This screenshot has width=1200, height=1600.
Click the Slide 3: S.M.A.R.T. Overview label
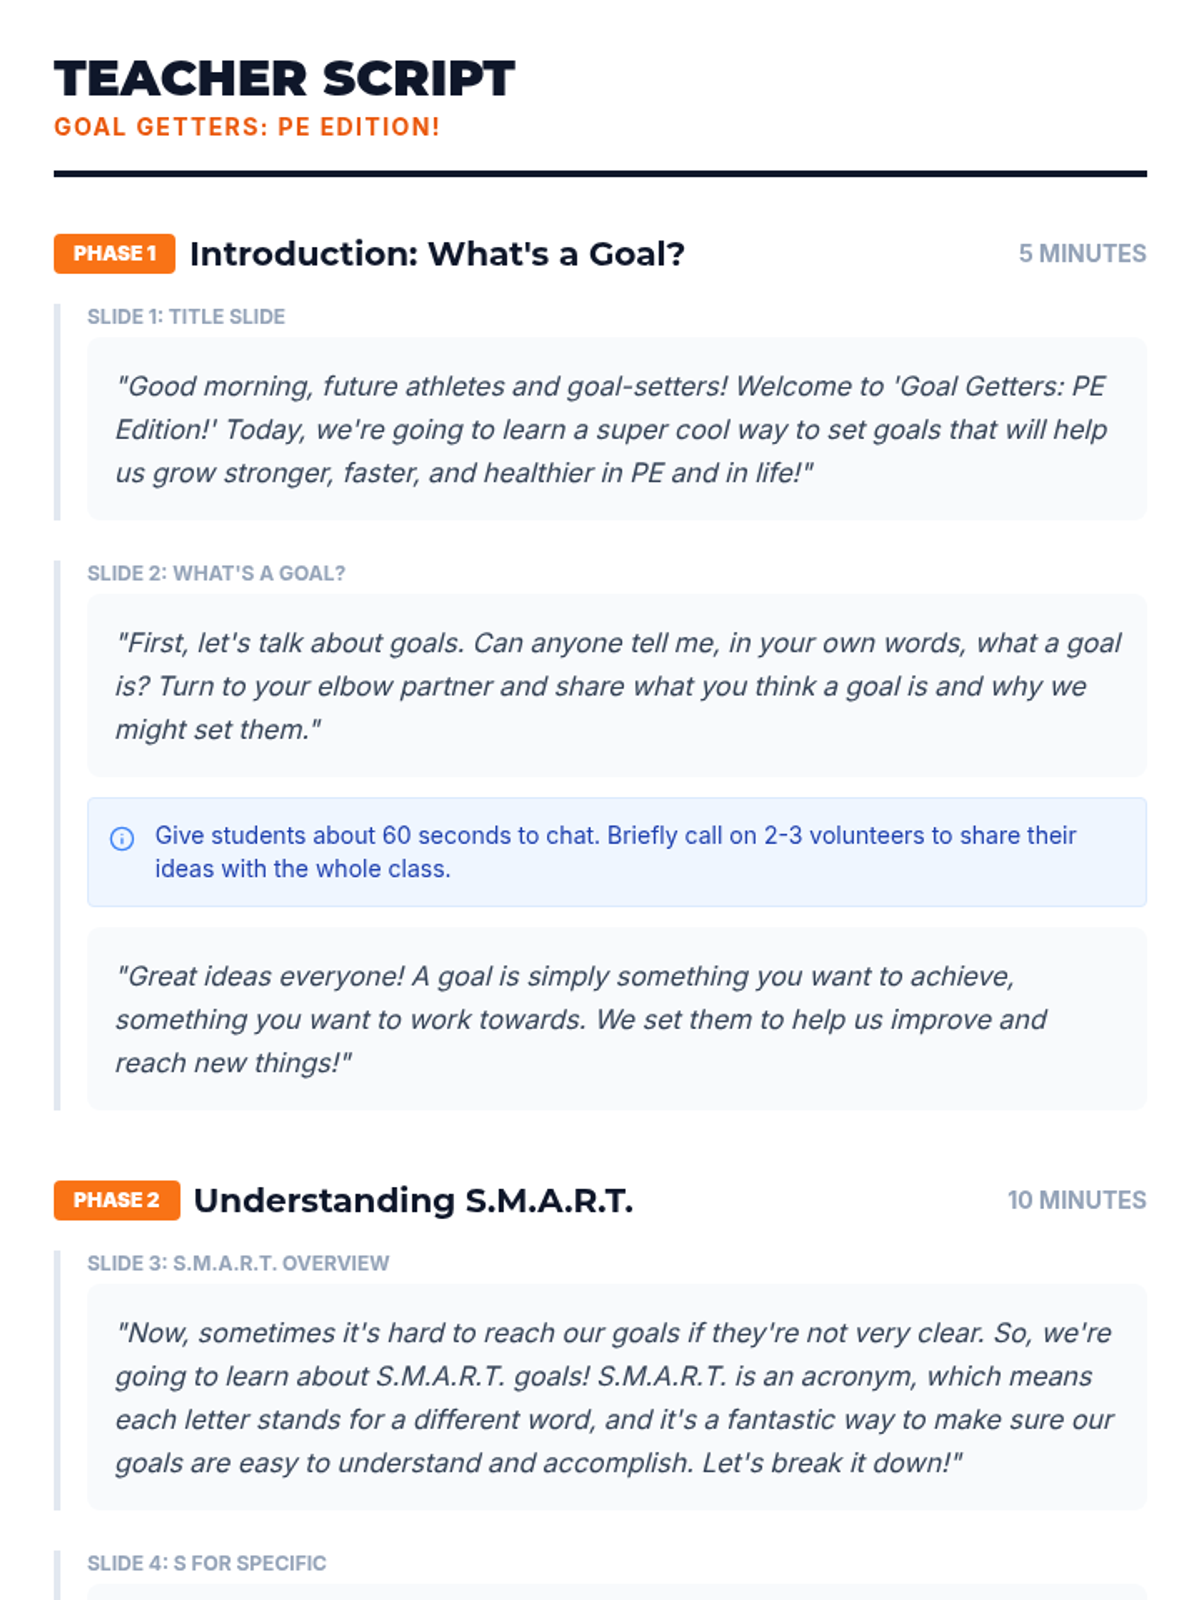[238, 1263]
